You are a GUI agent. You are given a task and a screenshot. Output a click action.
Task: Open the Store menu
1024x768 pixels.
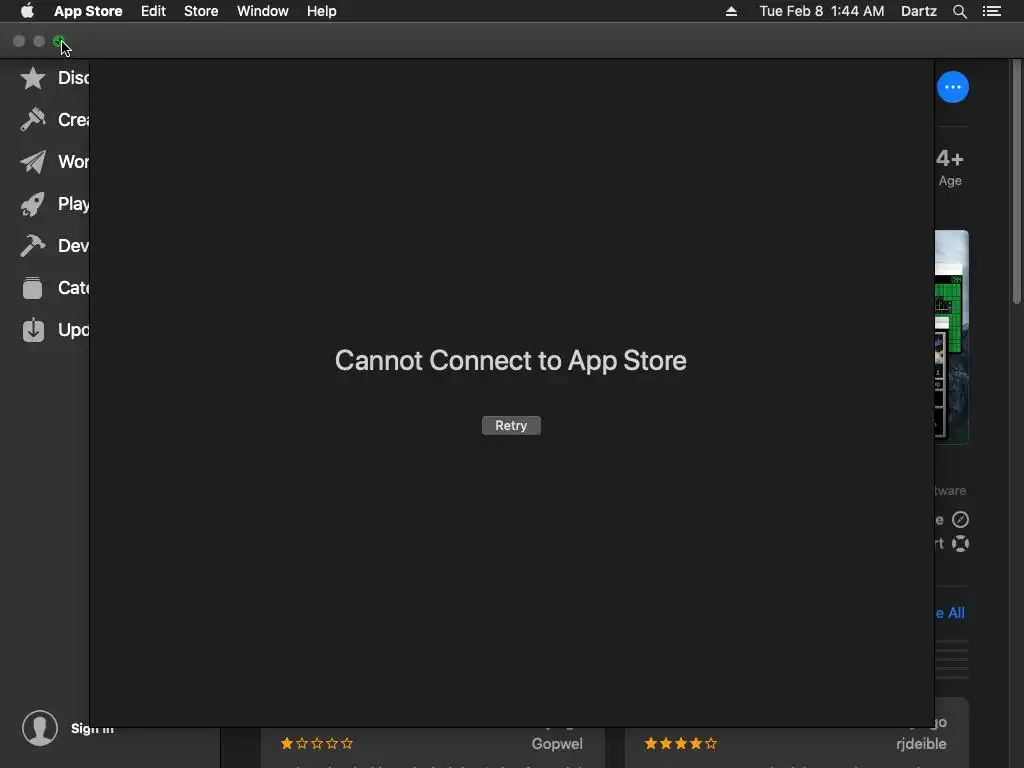coord(201,11)
